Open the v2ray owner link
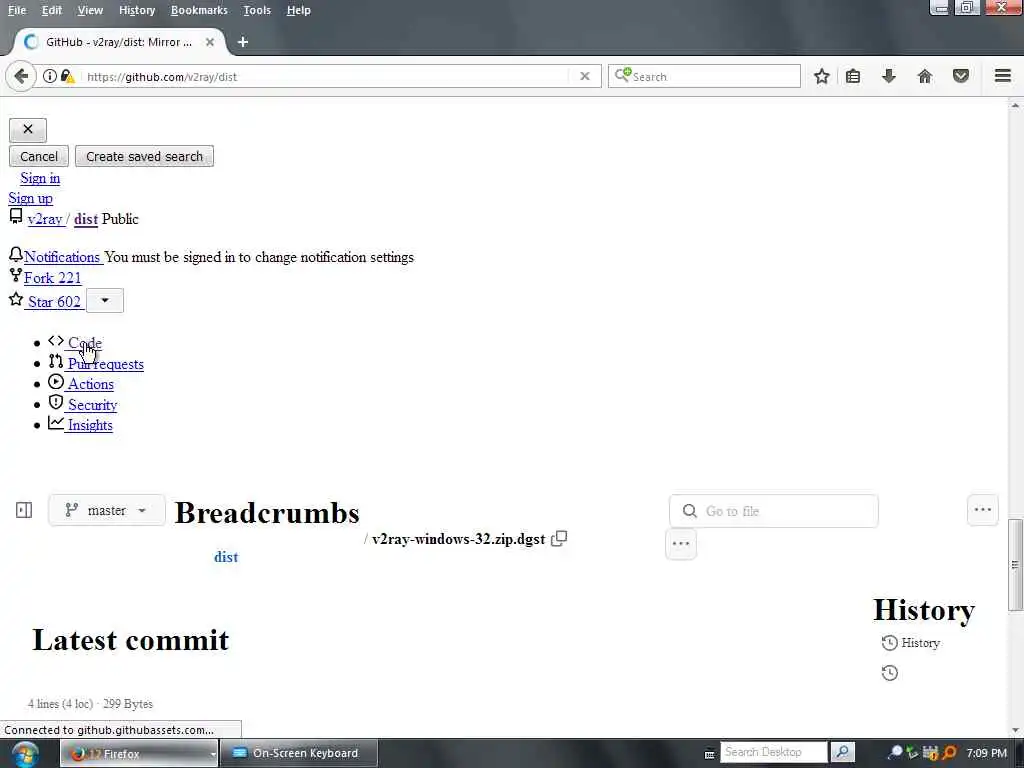 pyautogui.click(x=45, y=219)
